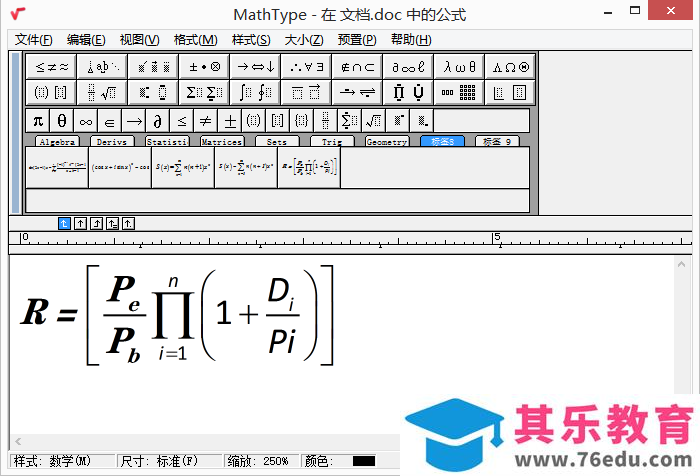Viewport: 700px width, 476px height.
Task: Insert the right arrow from small bar
Action: pyautogui.click(x=134, y=121)
